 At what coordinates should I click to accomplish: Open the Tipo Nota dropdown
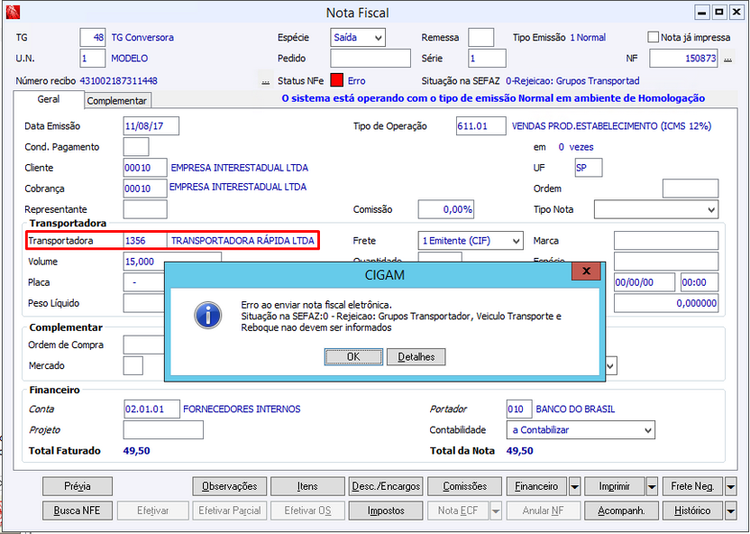(x=656, y=210)
